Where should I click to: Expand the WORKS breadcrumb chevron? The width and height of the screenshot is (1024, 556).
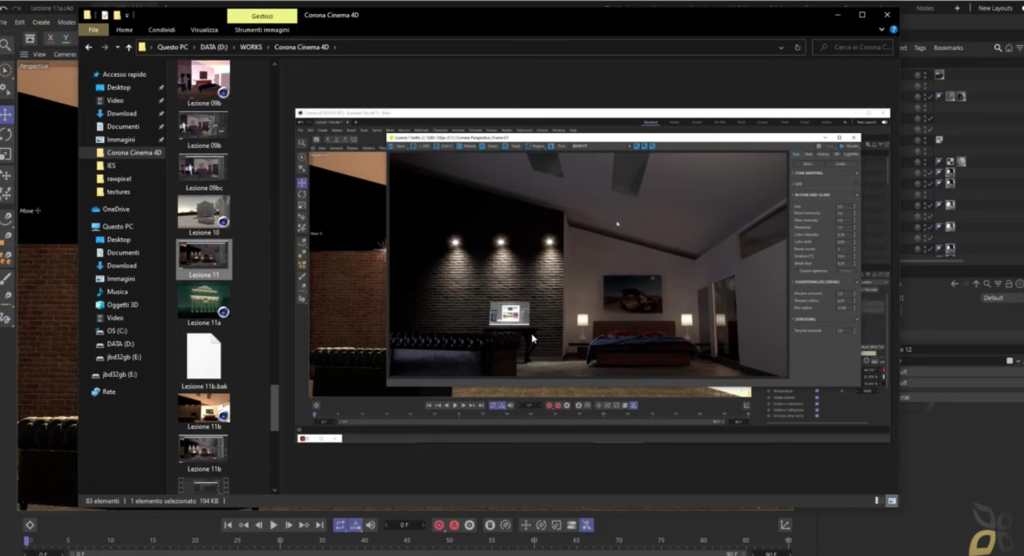click(x=268, y=47)
